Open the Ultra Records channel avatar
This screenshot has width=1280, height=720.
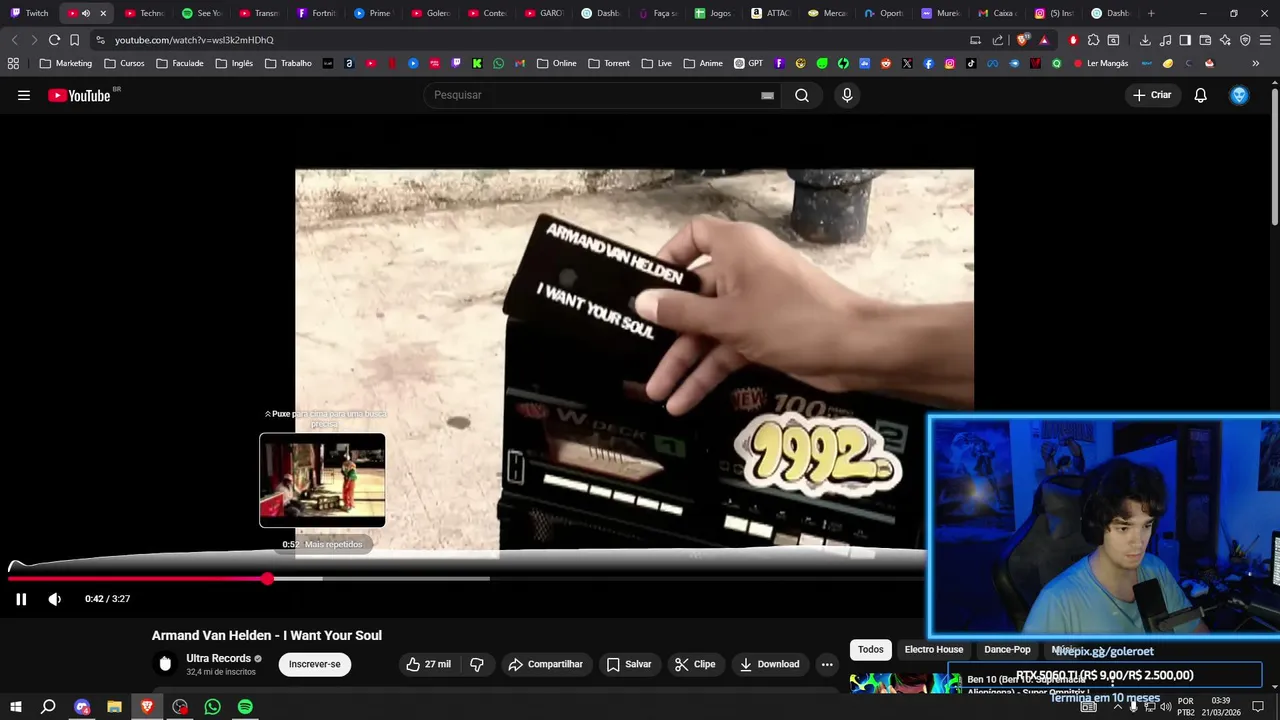pyautogui.click(x=165, y=663)
